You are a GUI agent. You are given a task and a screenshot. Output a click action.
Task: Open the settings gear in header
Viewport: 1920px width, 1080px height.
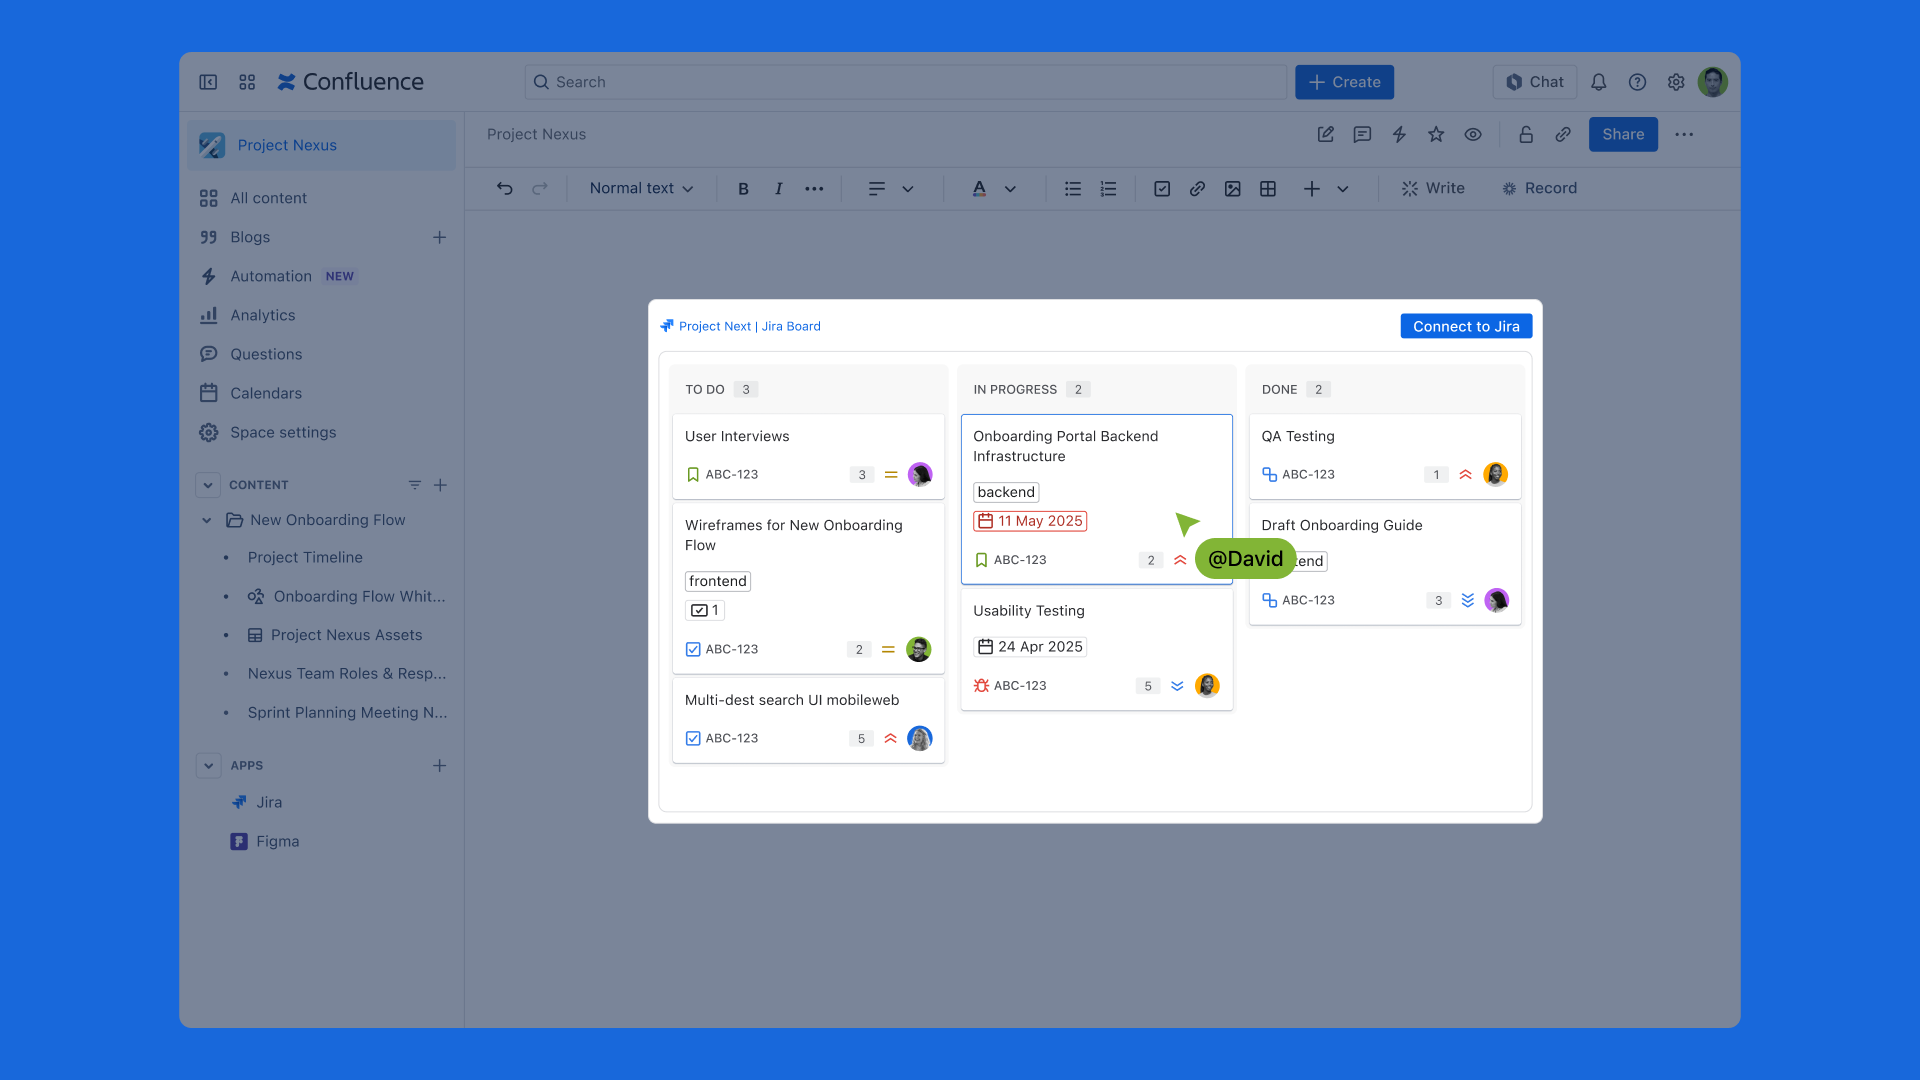pyautogui.click(x=1676, y=82)
